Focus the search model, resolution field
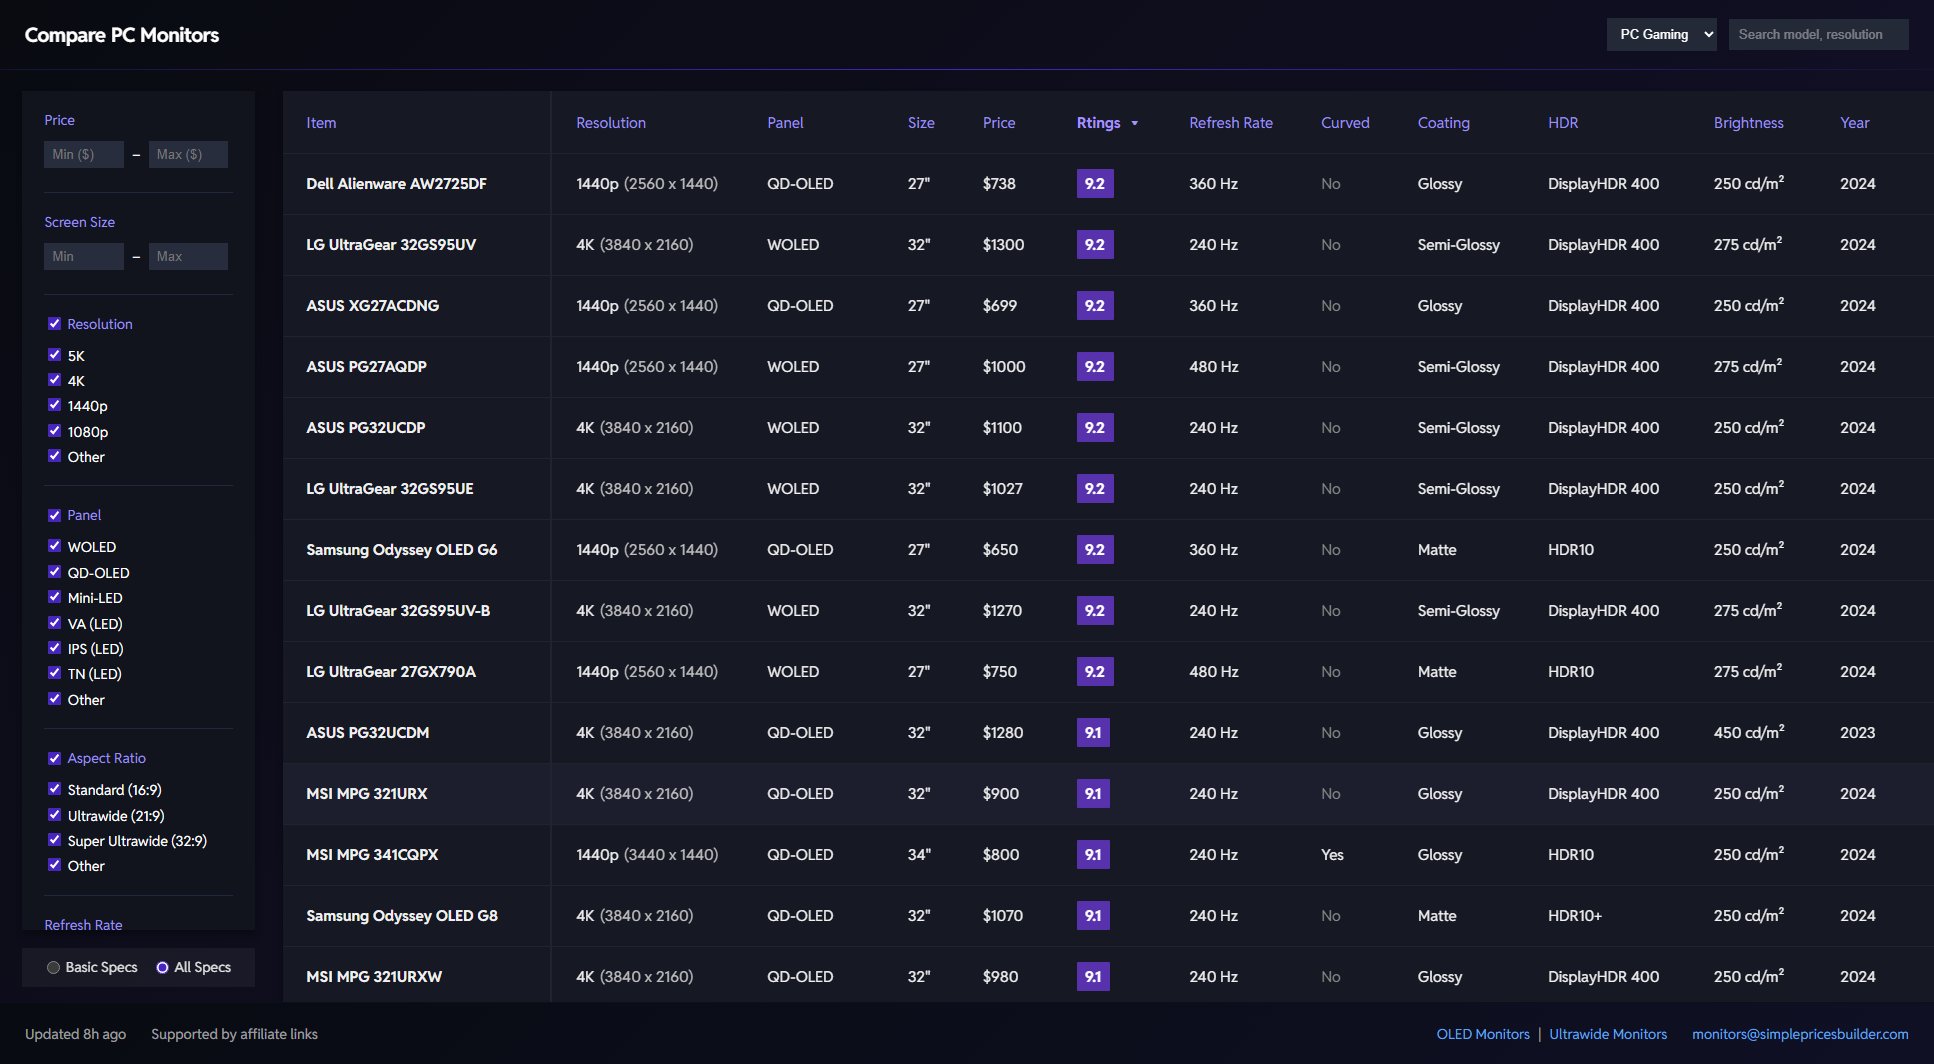Viewport: 1934px width, 1064px height. [1817, 35]
